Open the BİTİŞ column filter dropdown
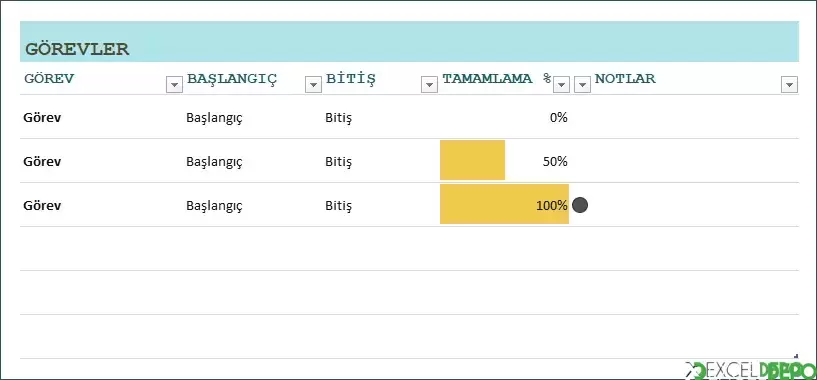Viewport: 817px width, 380px height. click(x=429, y=84)
